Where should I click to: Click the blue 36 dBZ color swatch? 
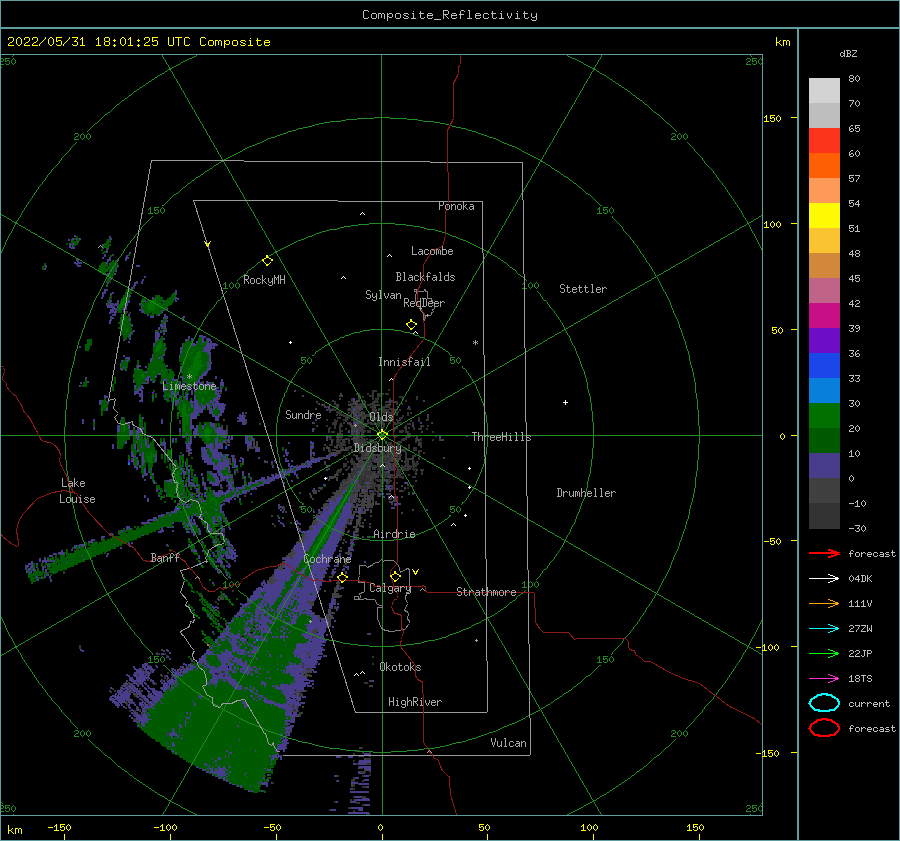point(824,365)
